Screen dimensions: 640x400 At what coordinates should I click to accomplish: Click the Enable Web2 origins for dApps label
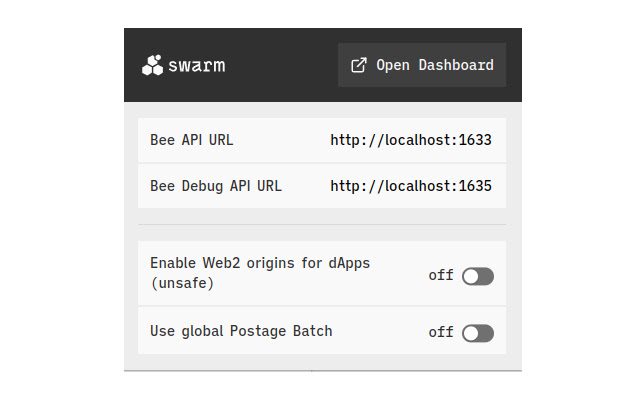pos(260,263)
